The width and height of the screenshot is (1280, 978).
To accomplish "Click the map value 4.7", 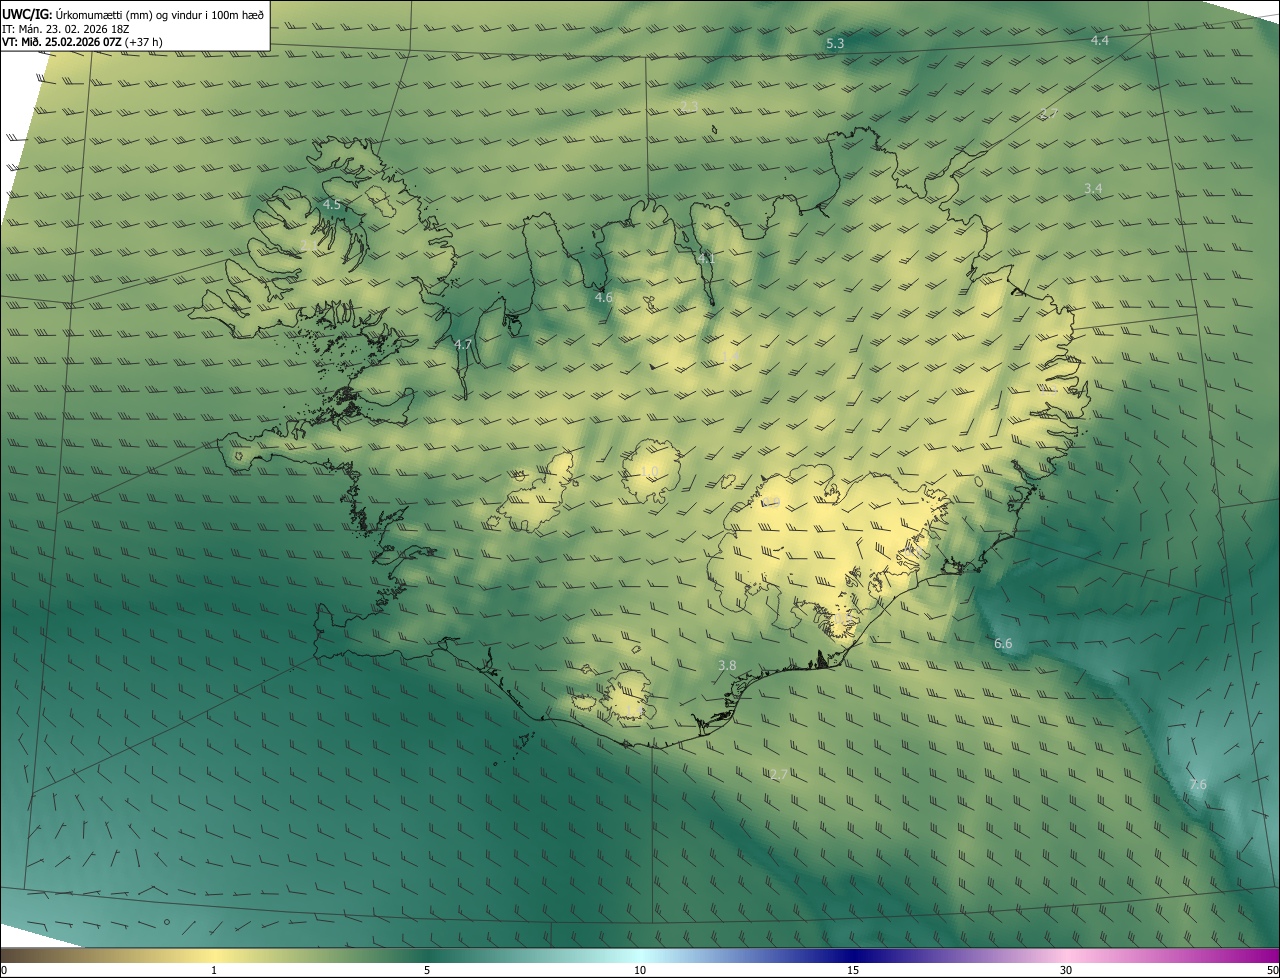I will pyautogui.click(x=463, y=345).
